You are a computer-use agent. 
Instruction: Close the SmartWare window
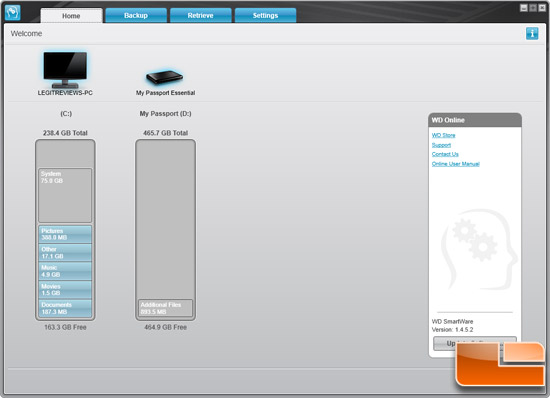click(x=542, y=8)
